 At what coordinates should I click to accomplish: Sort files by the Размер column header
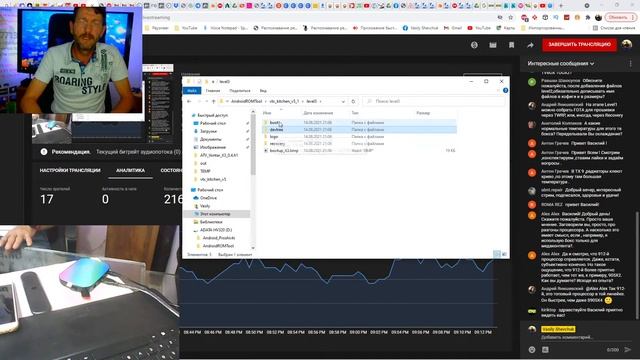click(423, 113)
